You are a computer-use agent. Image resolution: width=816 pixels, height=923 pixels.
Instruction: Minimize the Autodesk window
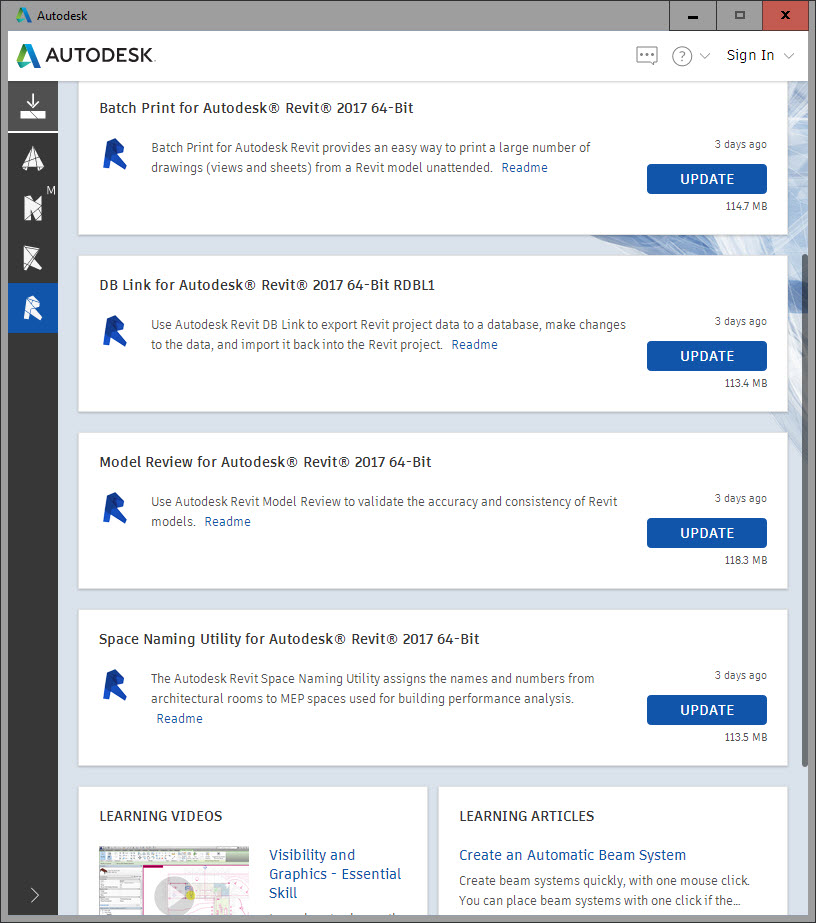pyautogui.click(x=693, y=15)
